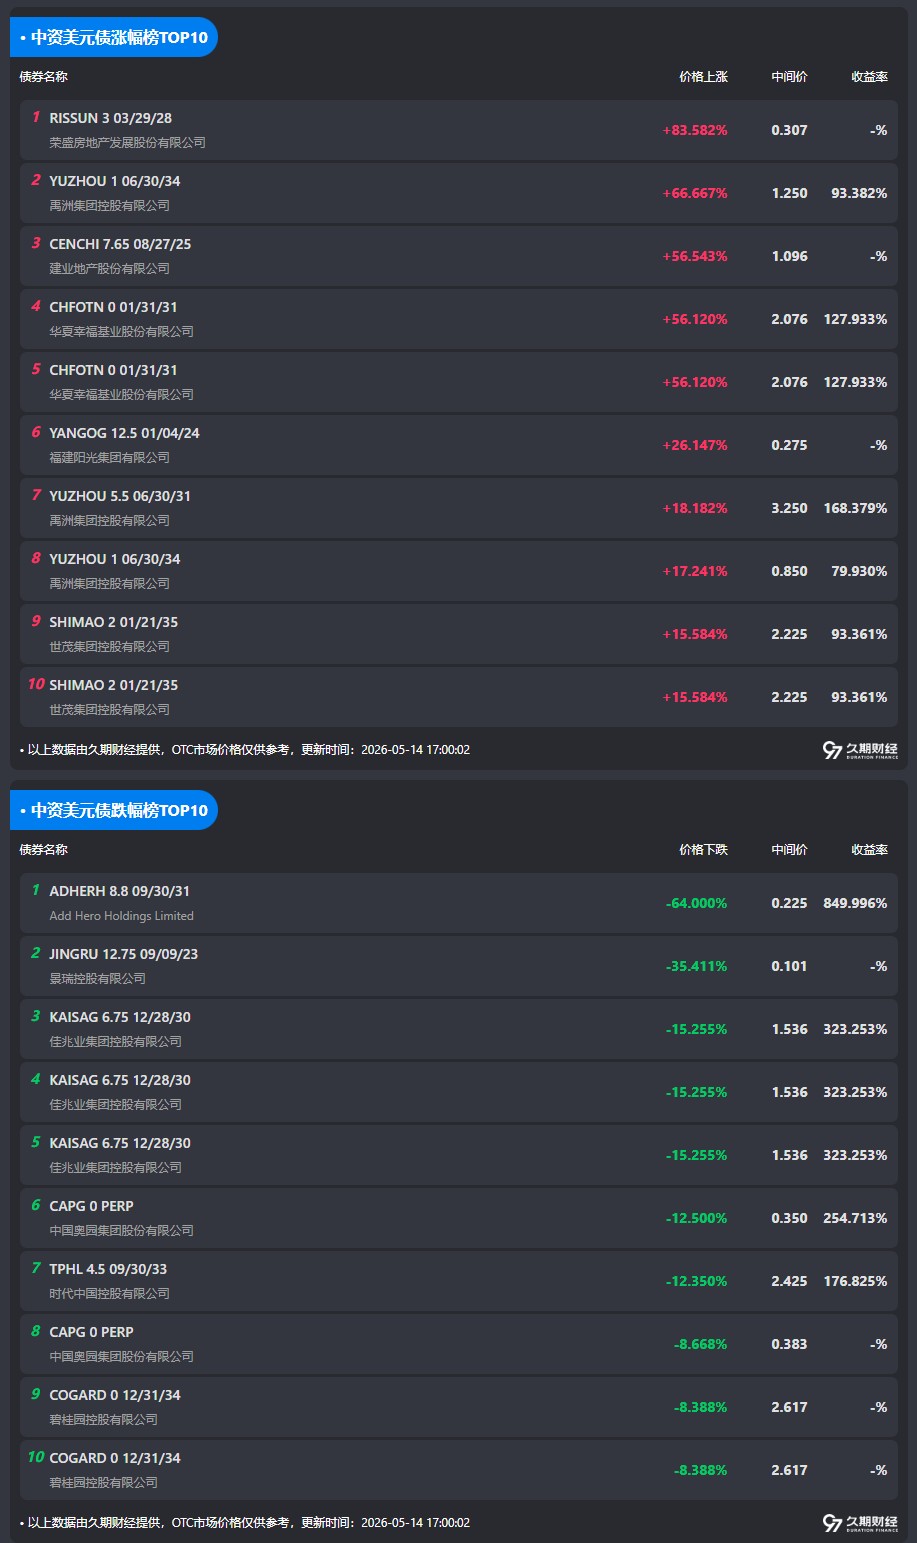917x1543 pixels.
Task: Click issuer 福建阳光集团有限公司
Action: coord(110,458)
